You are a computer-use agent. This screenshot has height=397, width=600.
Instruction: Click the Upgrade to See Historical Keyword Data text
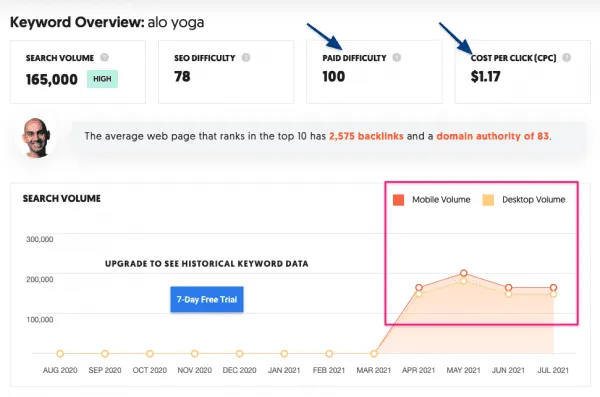pos(207,264)
